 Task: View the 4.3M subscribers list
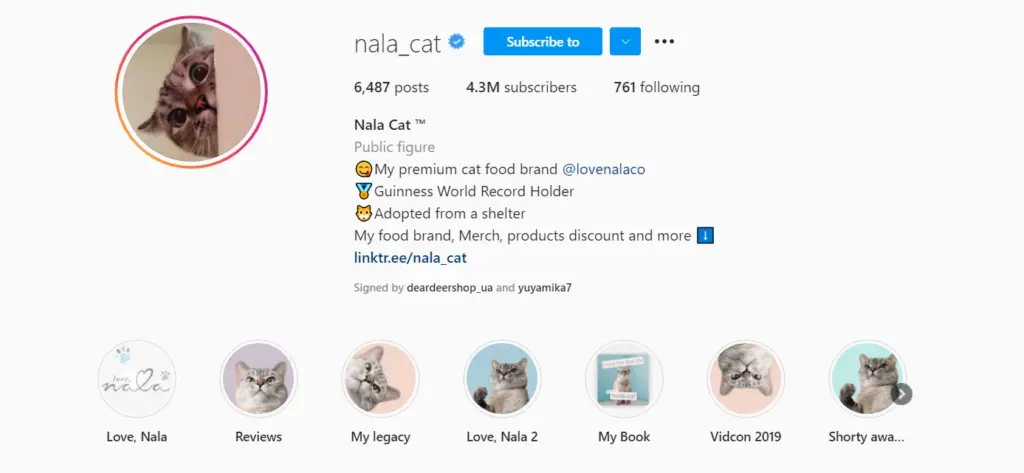(x=521, y=87)
